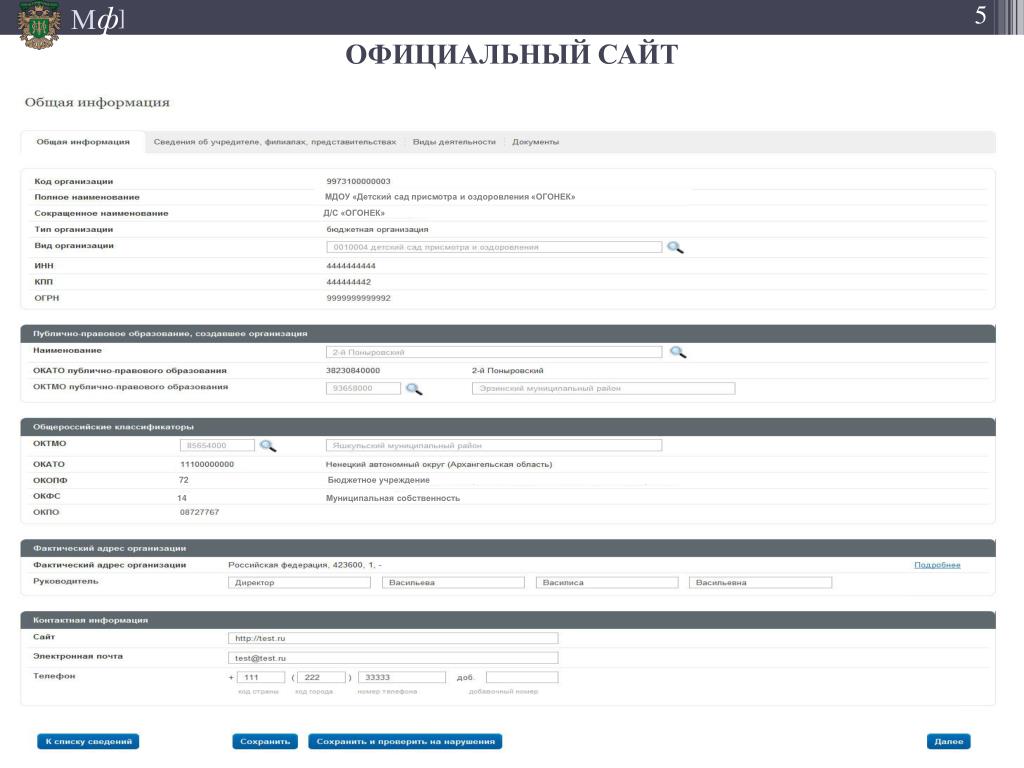Click the patronymic field Васильевна

coord(761,583)
